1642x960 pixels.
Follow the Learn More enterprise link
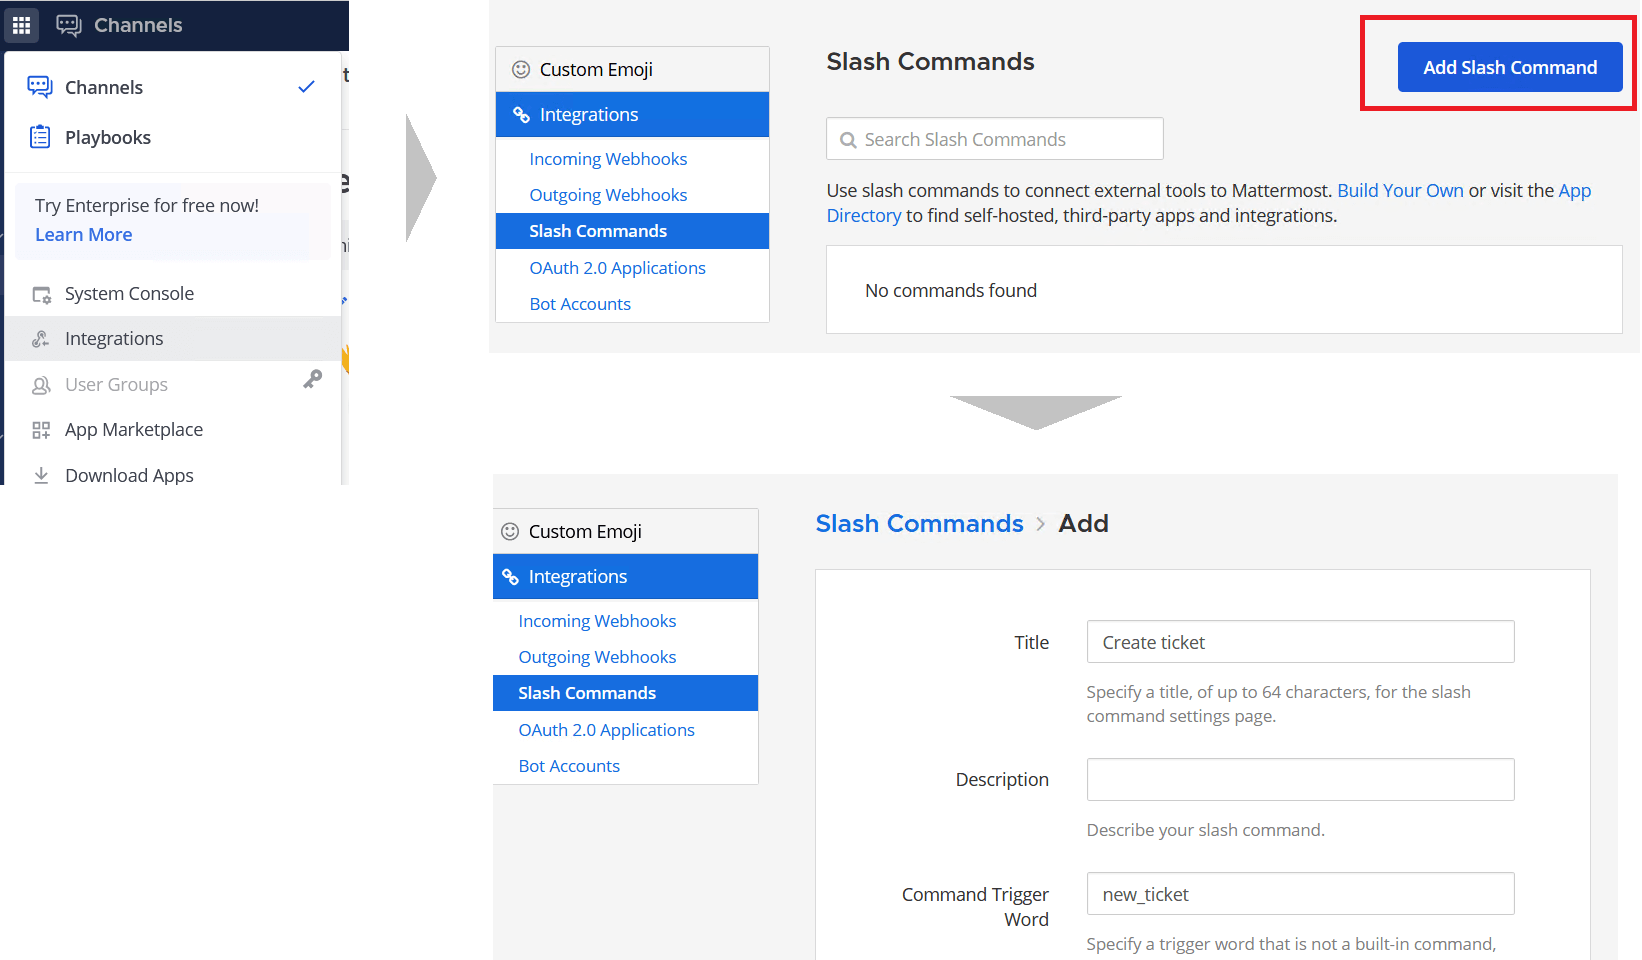click(84, 235)
